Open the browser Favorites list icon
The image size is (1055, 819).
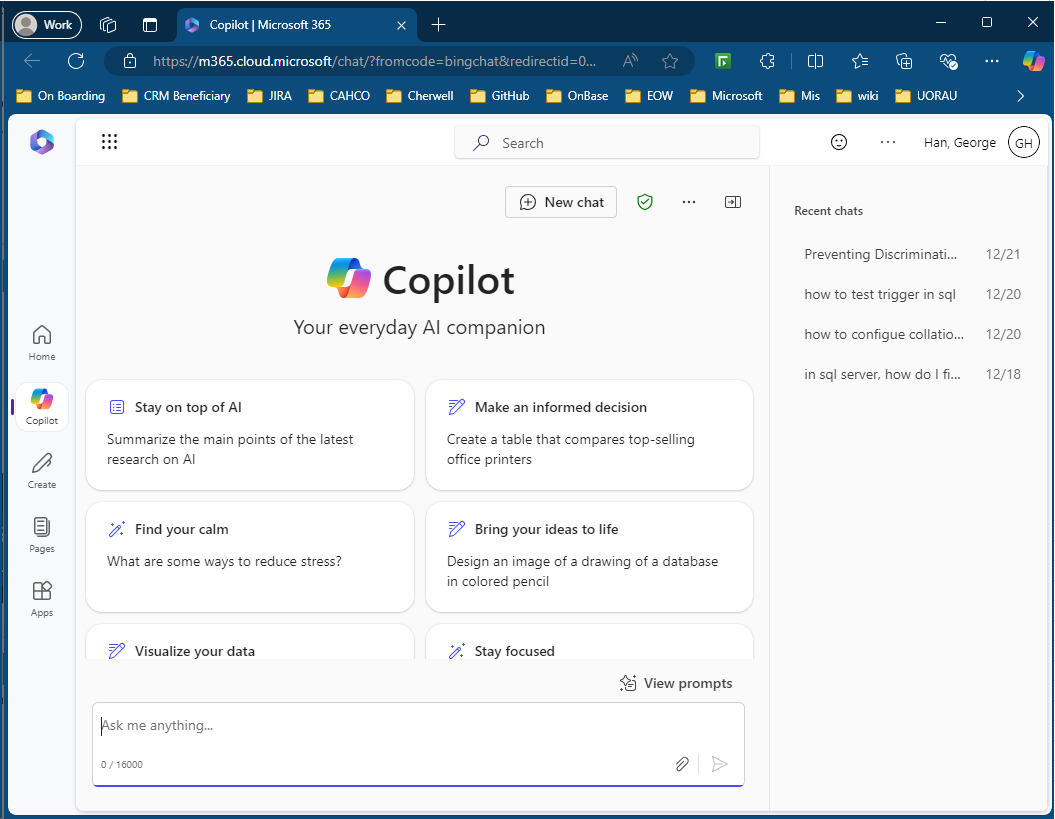tap(859, 61)
